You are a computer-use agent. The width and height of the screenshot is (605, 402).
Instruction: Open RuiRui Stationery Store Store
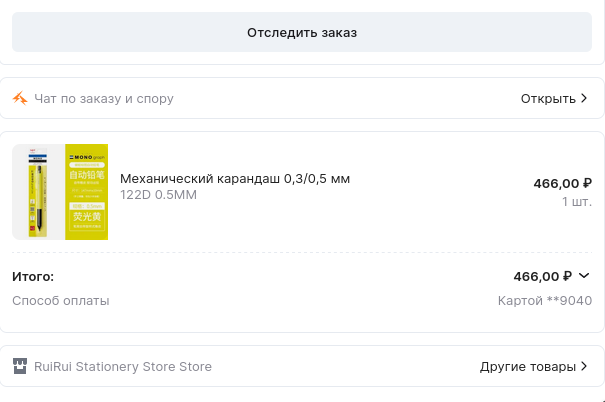[x=123, y=366]
